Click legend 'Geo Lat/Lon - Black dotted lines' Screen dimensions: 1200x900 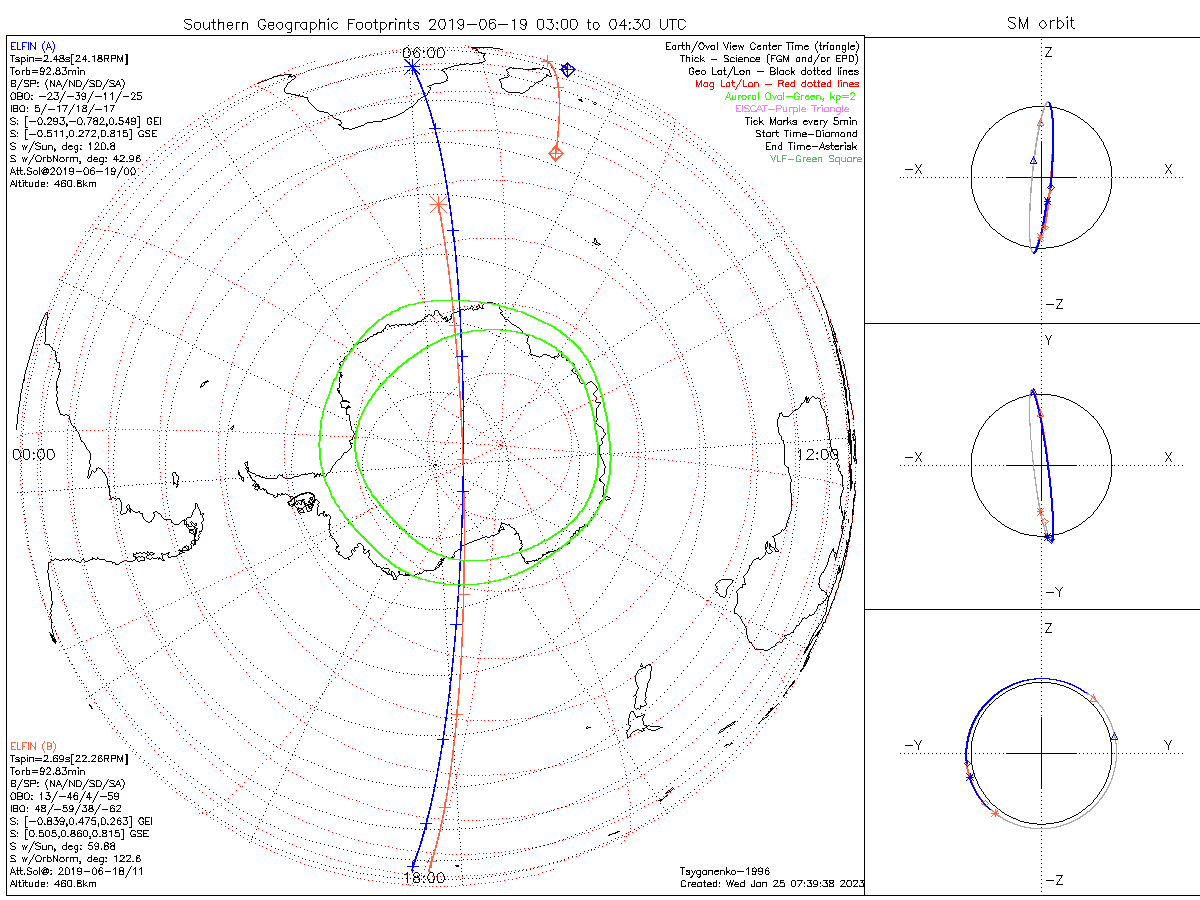coord(774,72)
